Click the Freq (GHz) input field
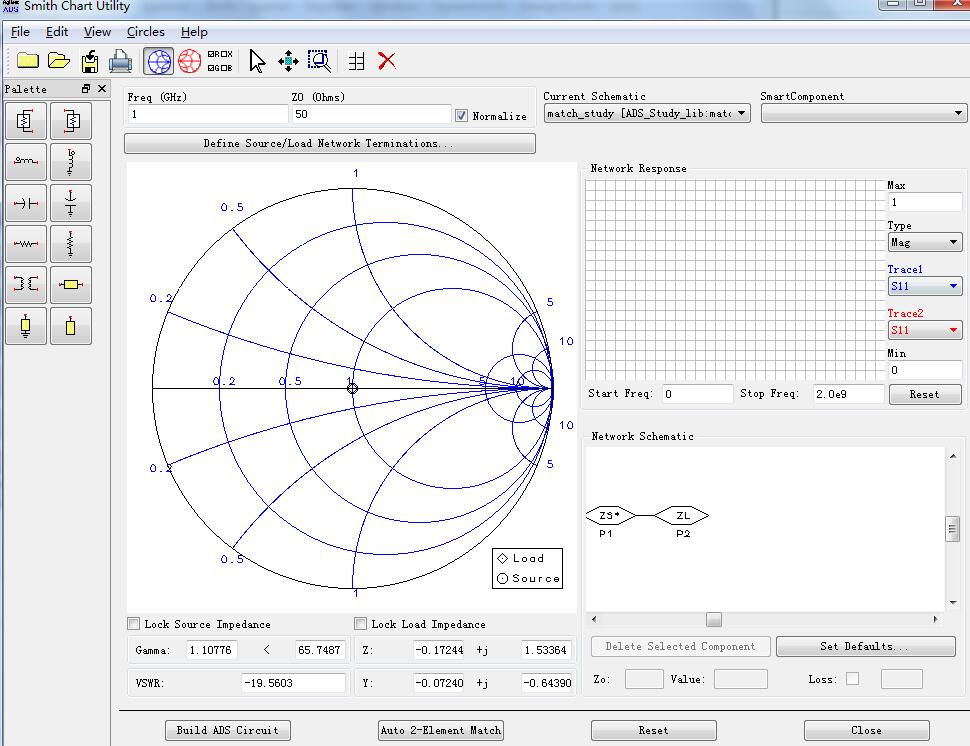The width and height of the screenshot is (970, 746). point(205,115)
